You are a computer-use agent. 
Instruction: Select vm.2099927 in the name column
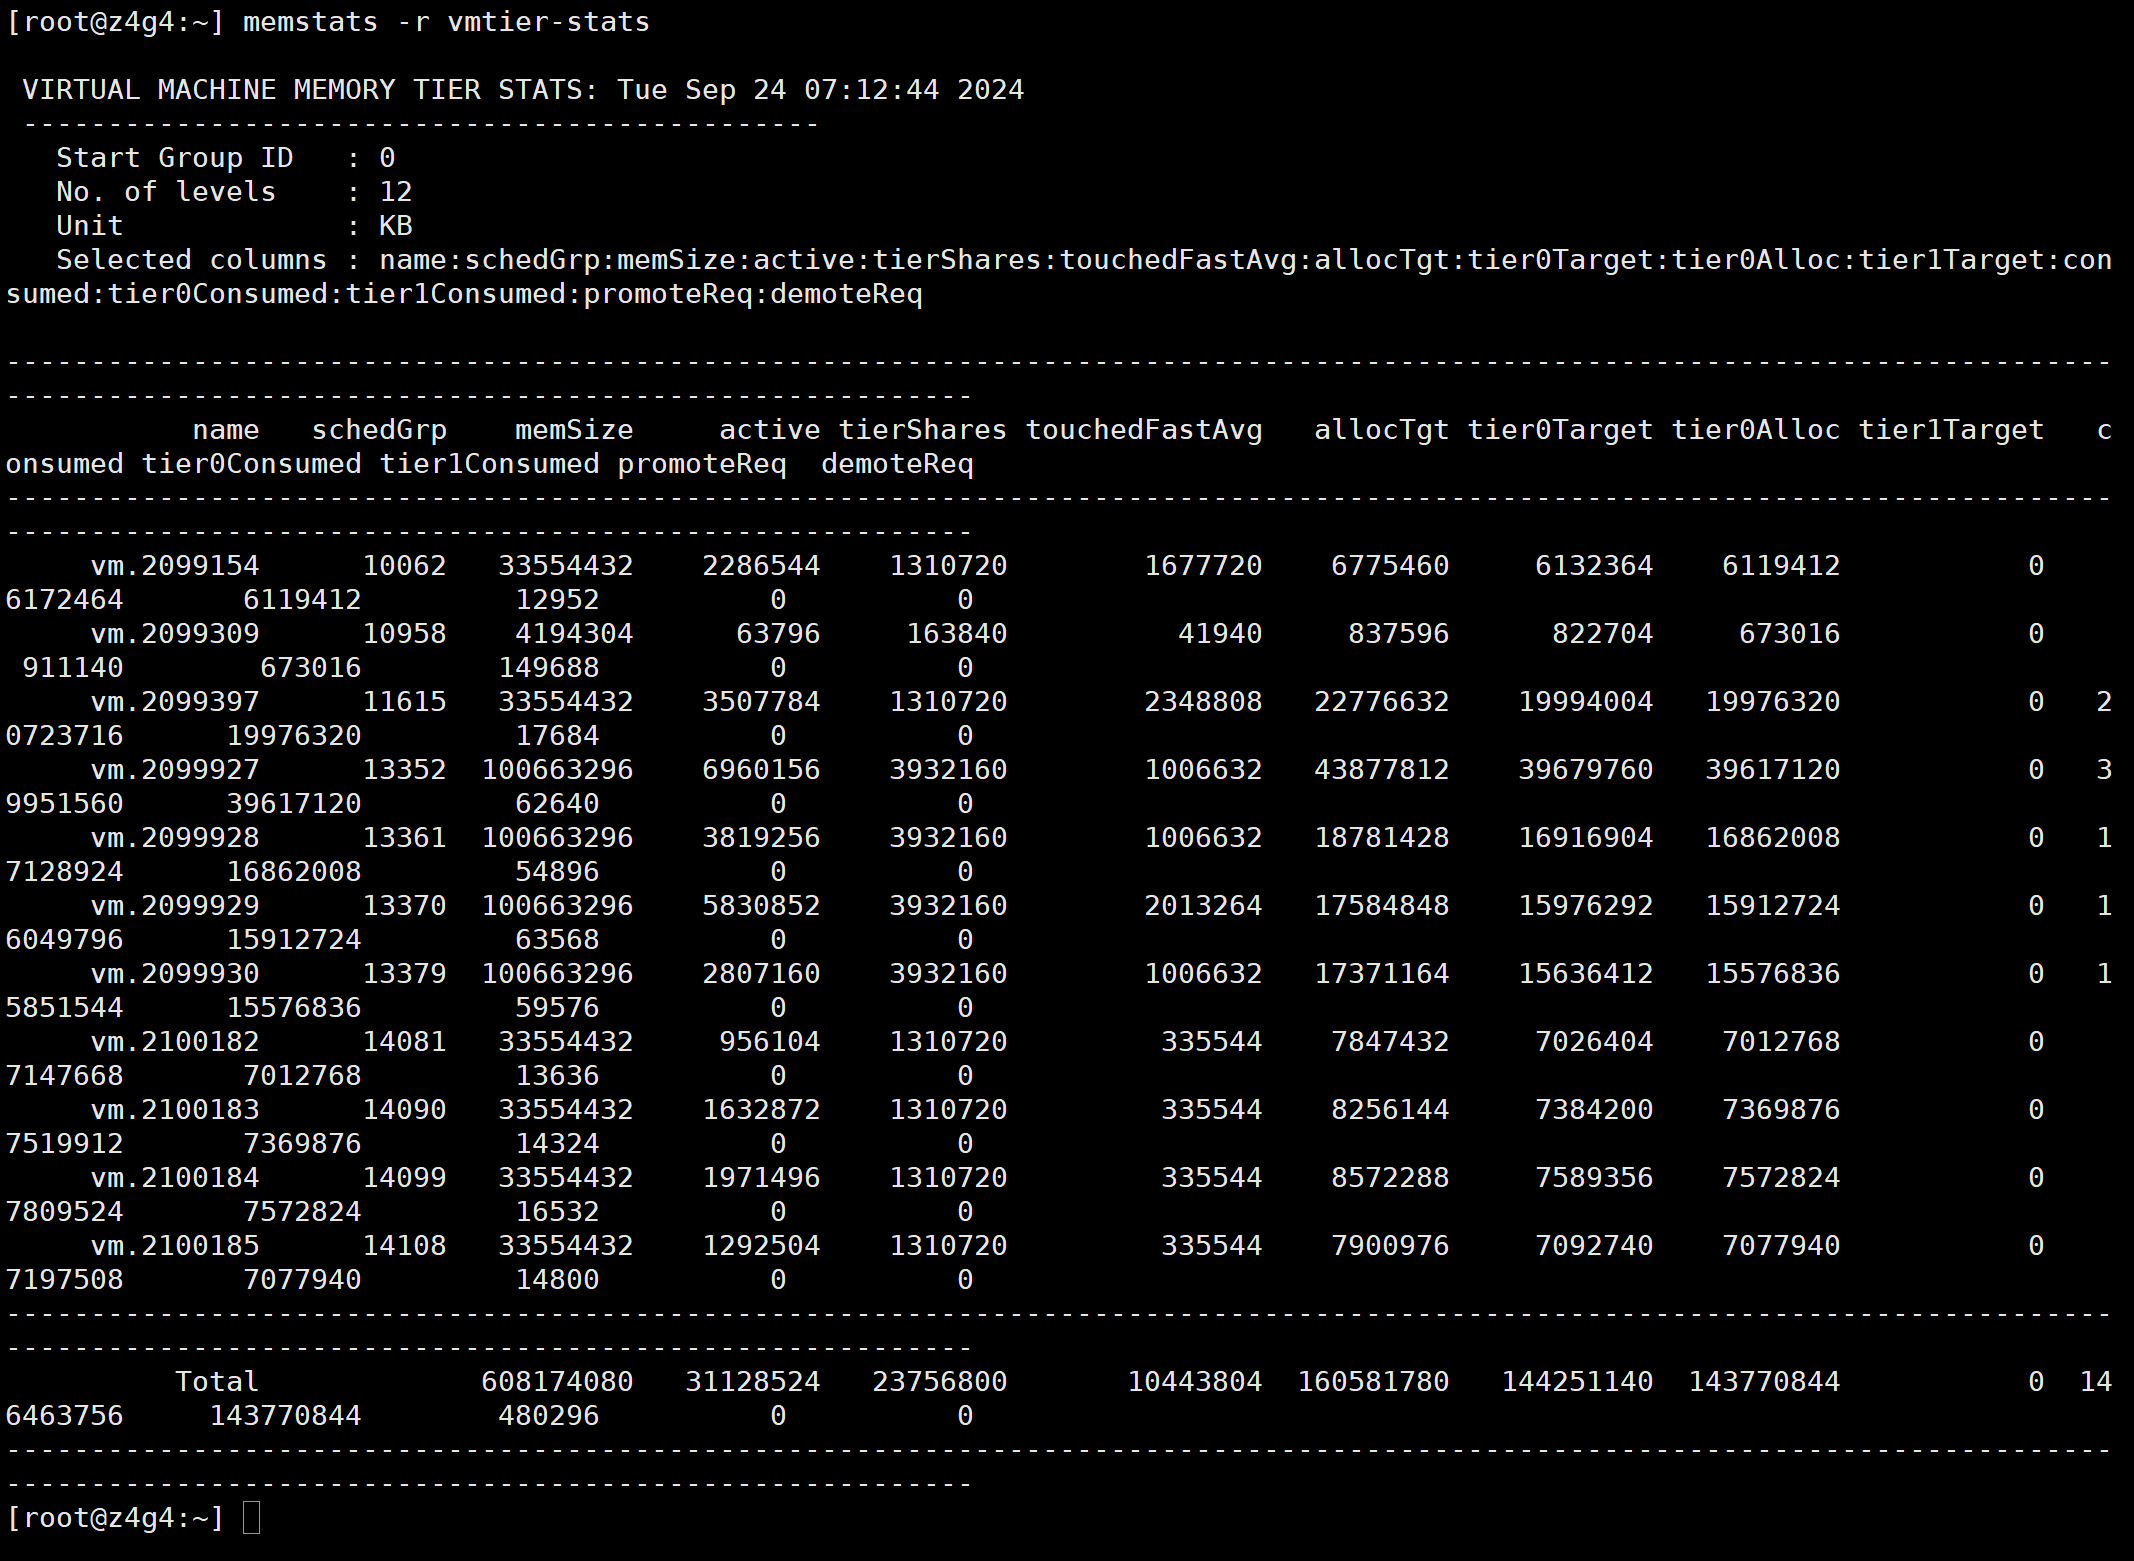click(175, 770)
